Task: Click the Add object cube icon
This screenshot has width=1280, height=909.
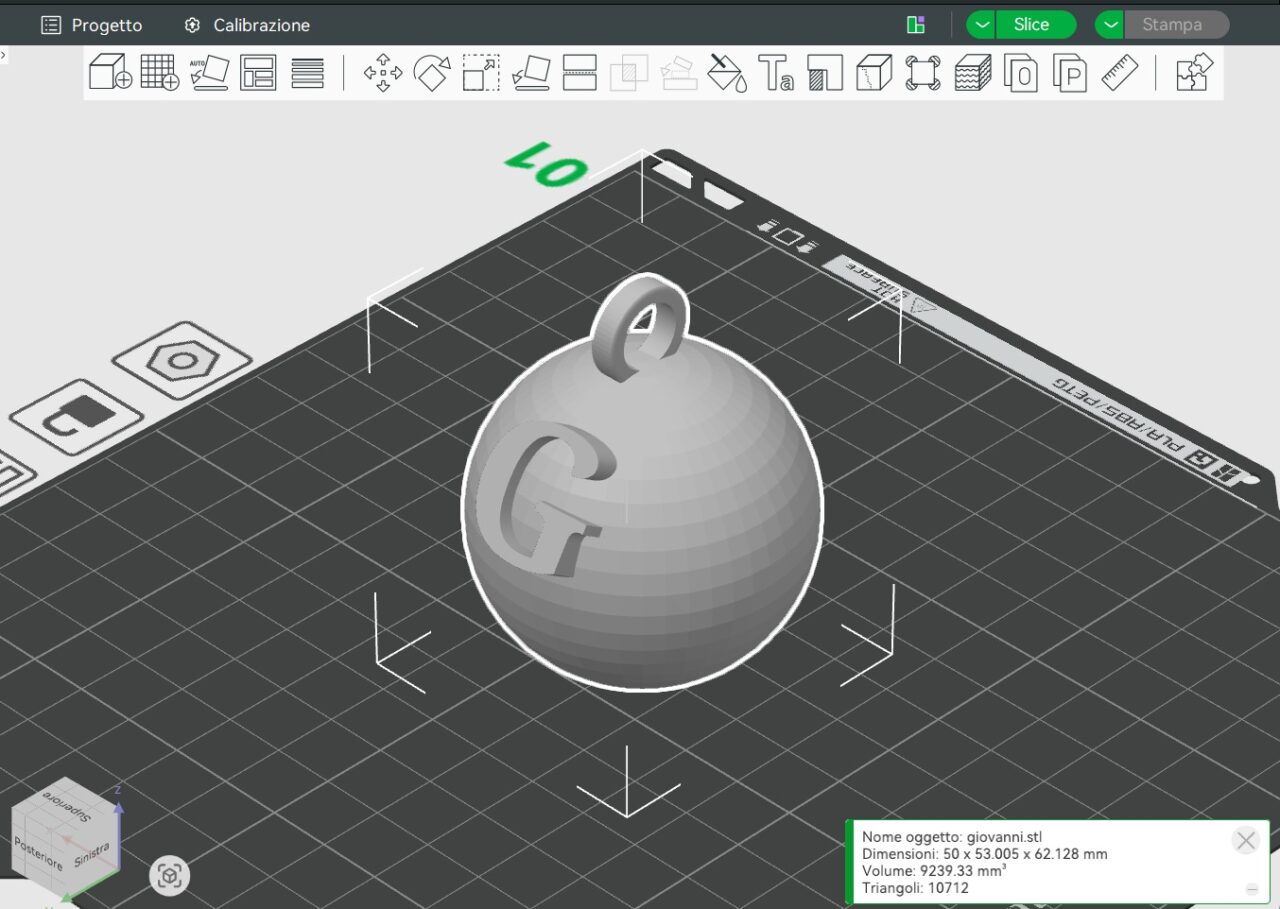Action: 110,73
